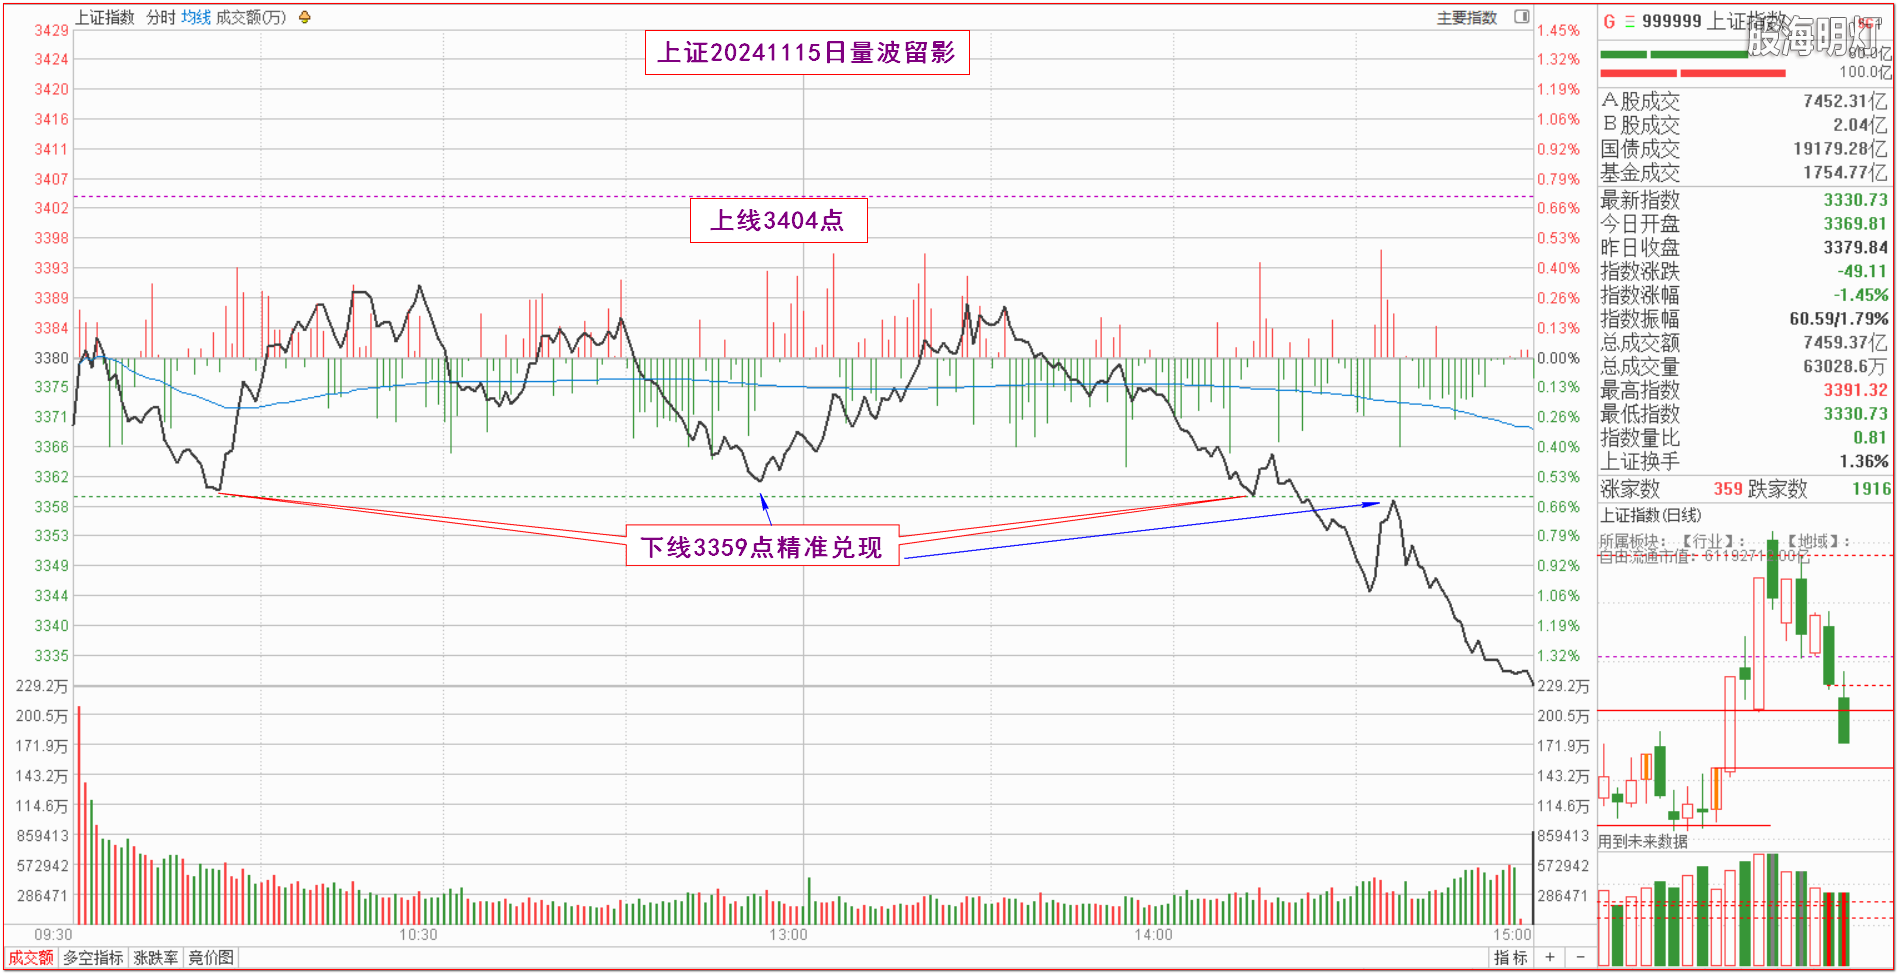Click the 昨日收盘 3379.84 value
Screen dimensions: 1898x974
[x=1855, y=247]
